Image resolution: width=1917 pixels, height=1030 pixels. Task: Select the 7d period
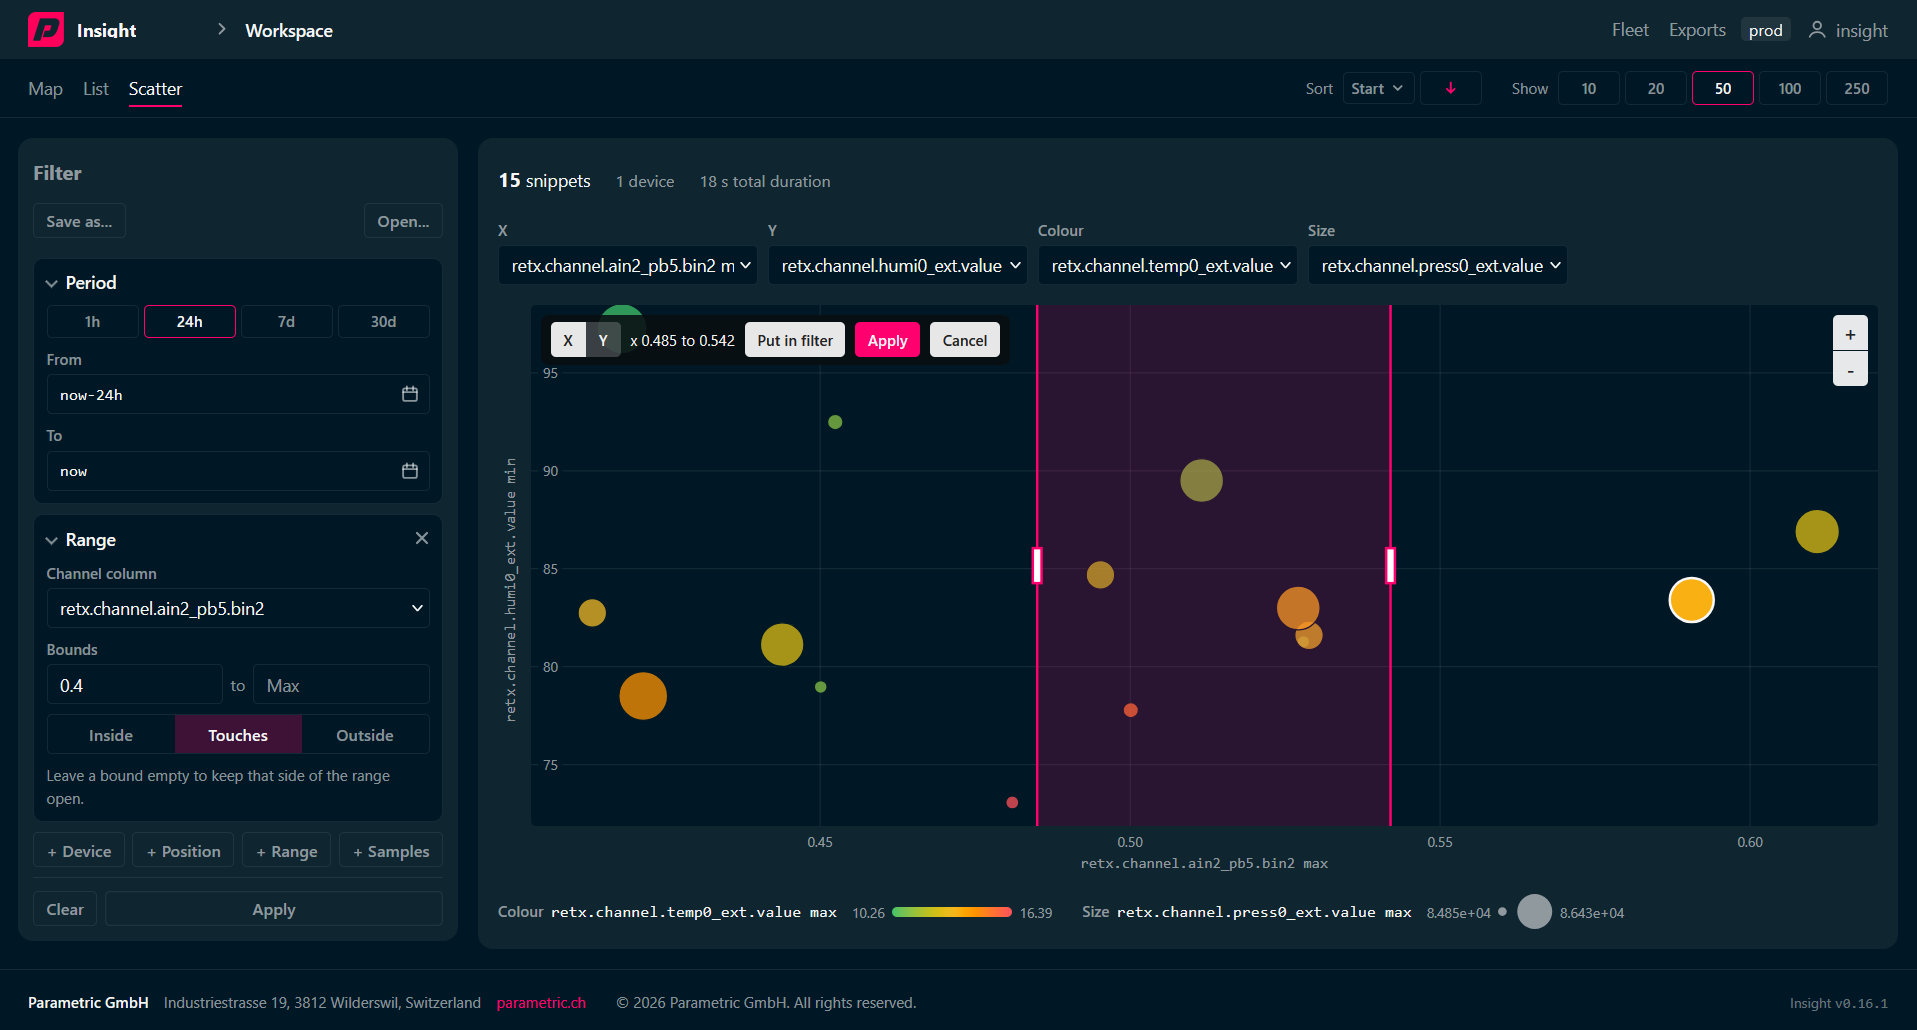coord(286,322)
